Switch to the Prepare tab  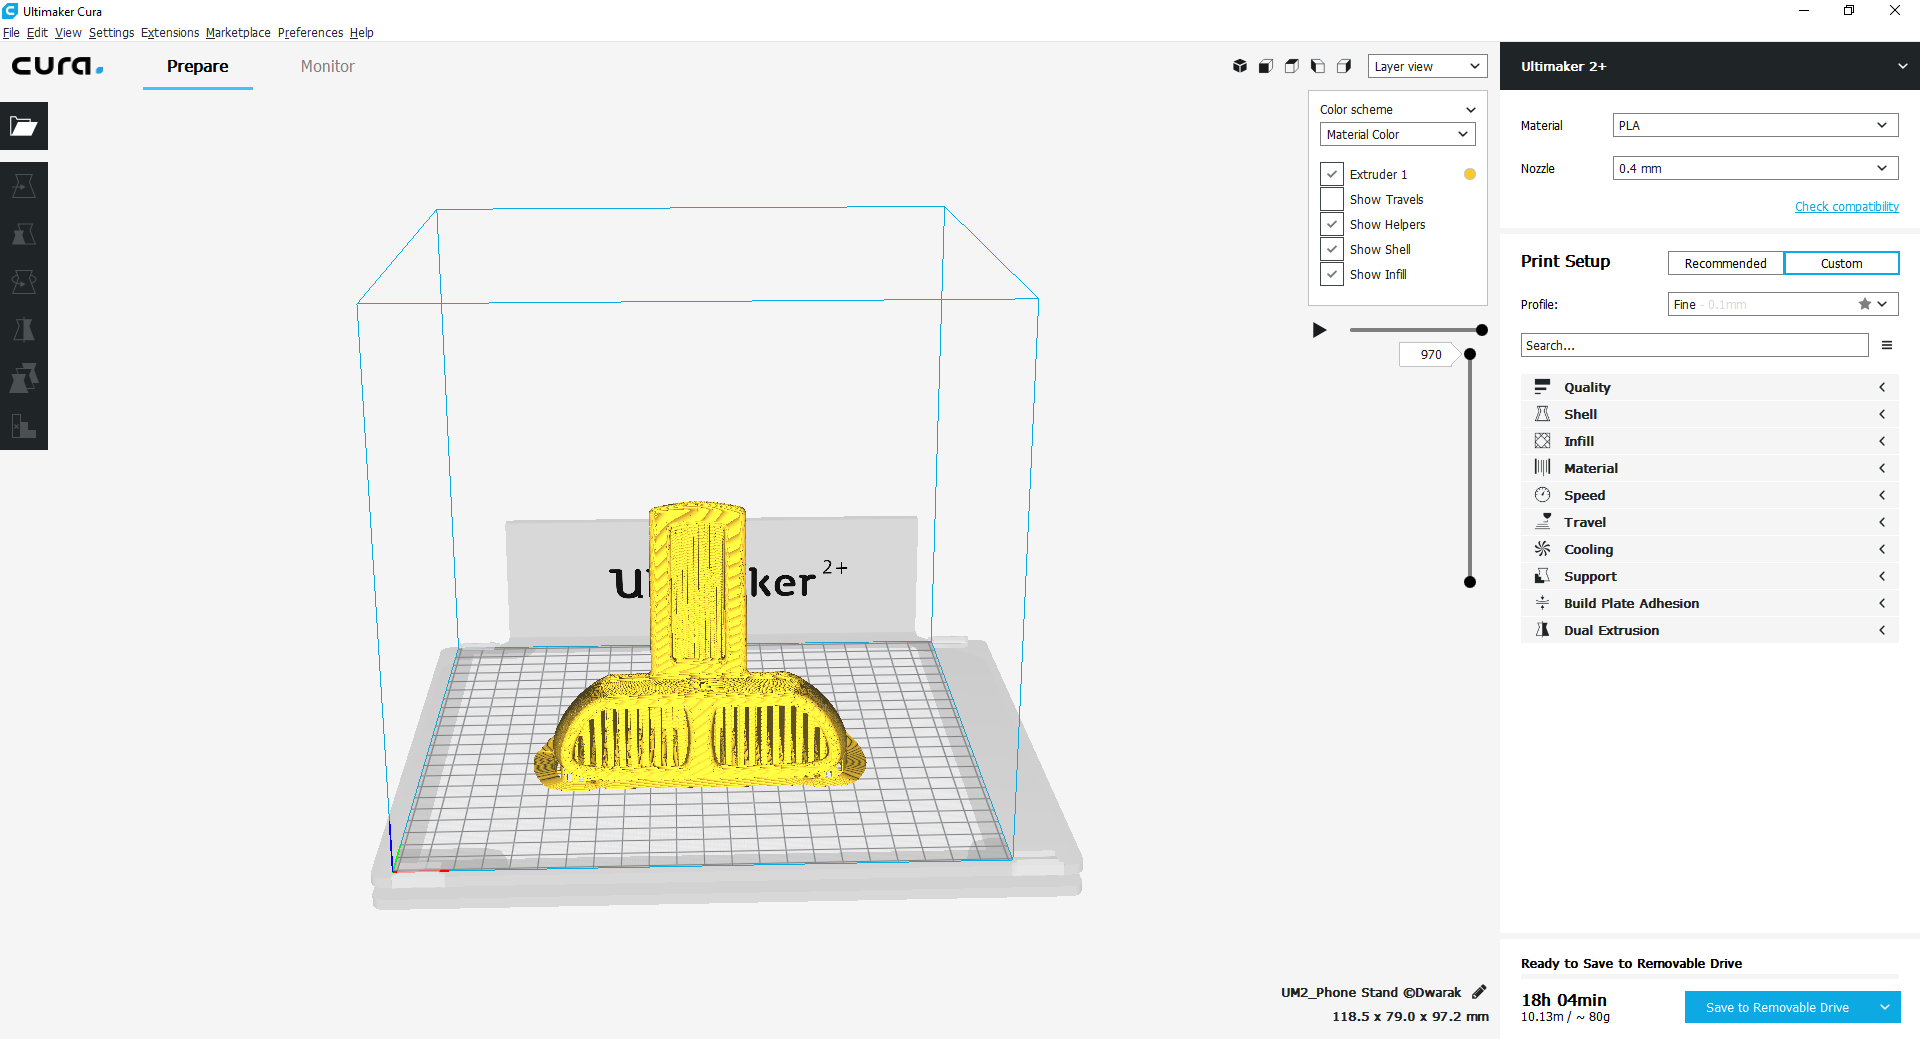point(198,66)
